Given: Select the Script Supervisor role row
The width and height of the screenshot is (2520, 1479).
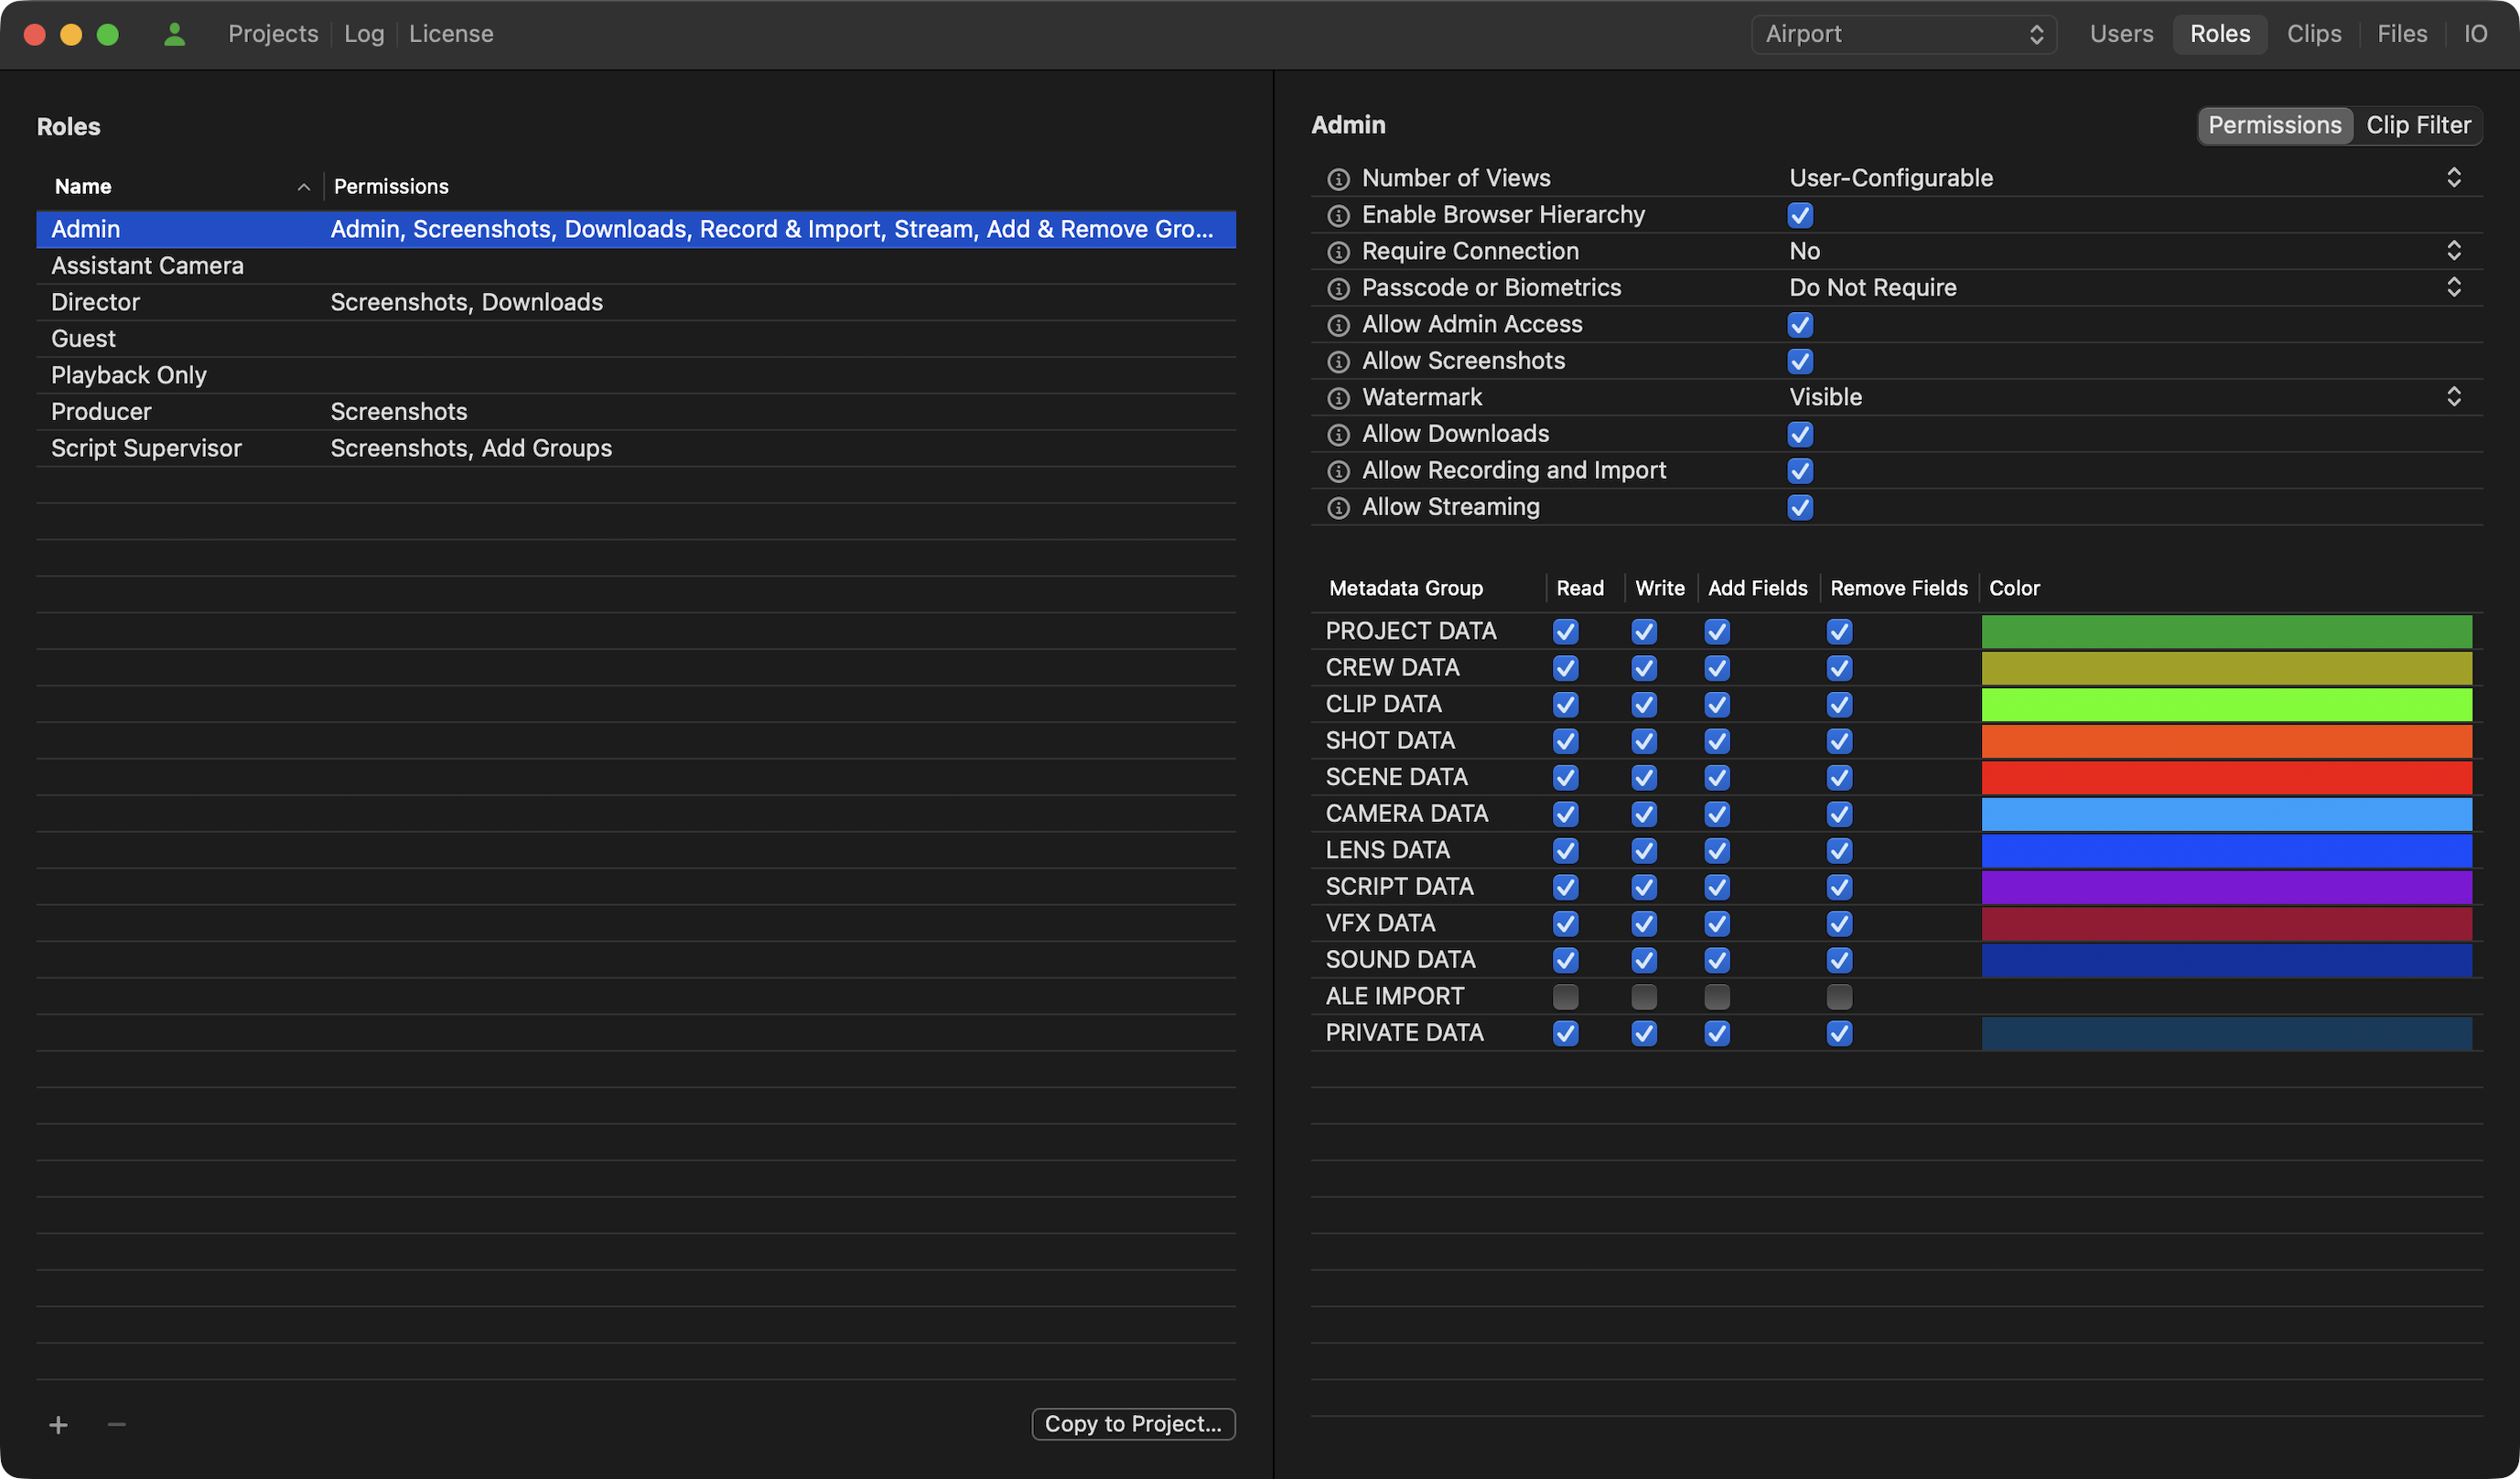Looking at the screenshot, I should tap(146, 448).
